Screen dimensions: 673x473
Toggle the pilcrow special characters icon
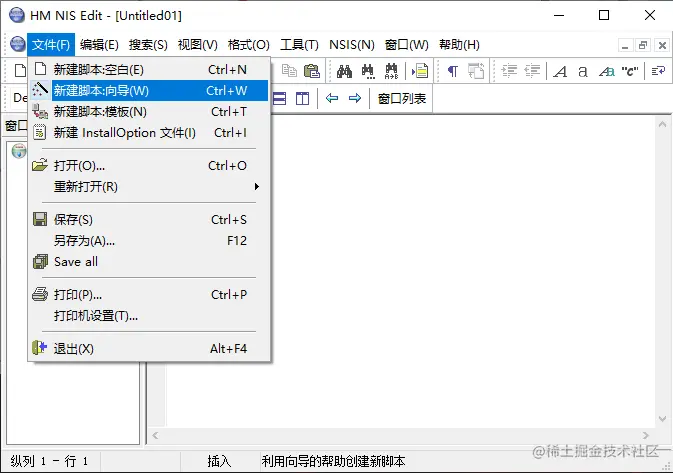tap(452, 71)
